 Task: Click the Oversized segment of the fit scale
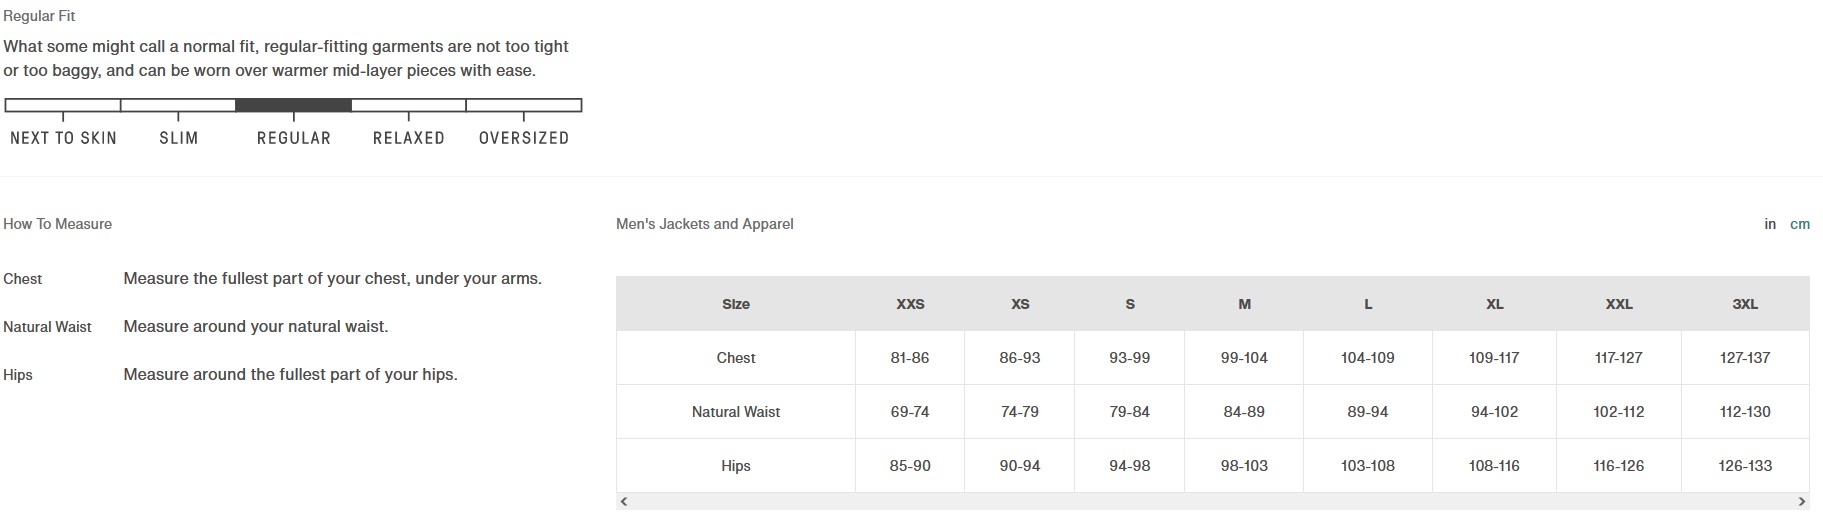[x=524, y=105]
